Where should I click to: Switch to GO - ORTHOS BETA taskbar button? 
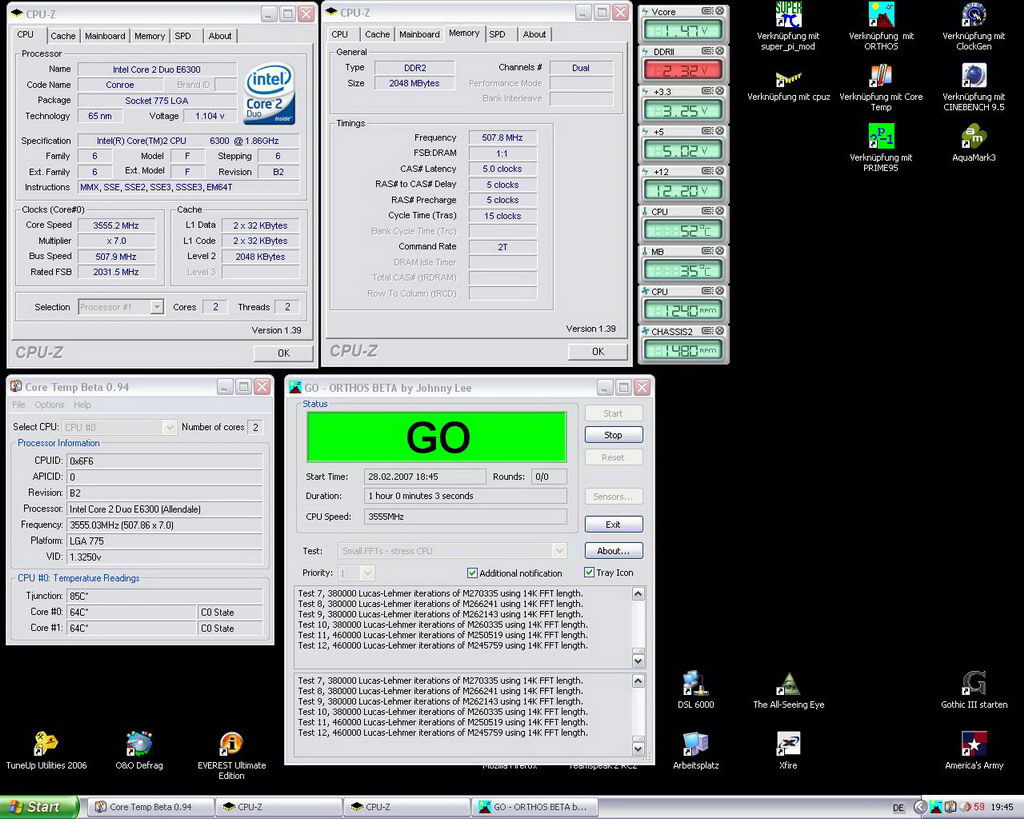(536, 807)
